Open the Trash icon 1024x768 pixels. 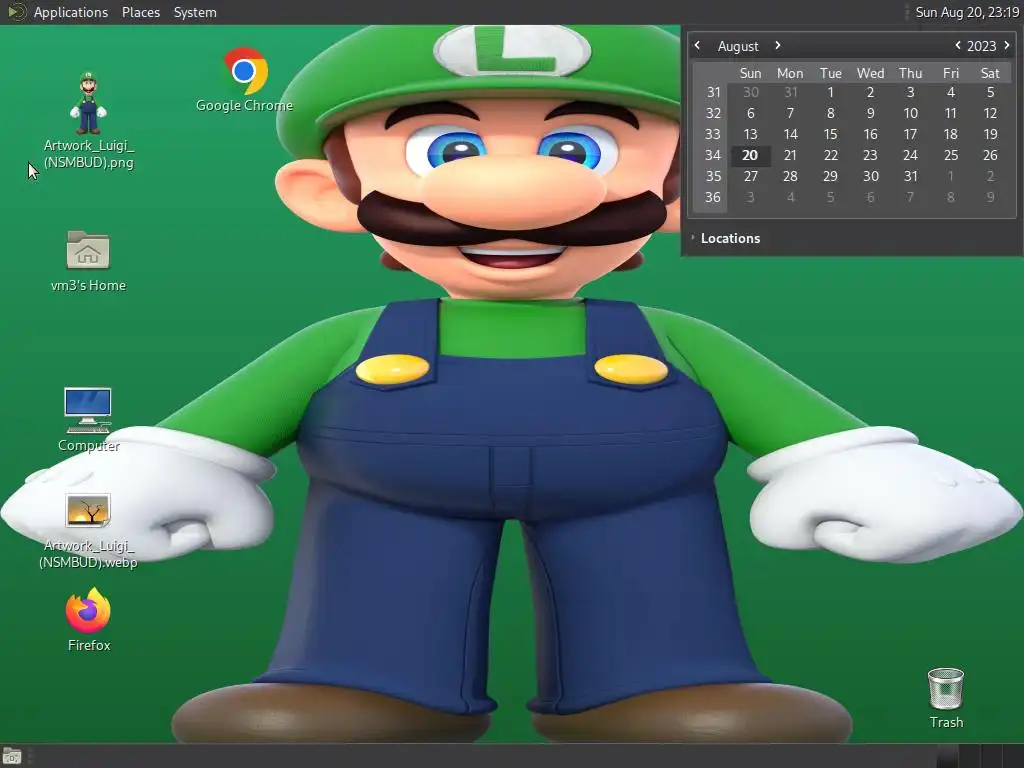coord(946,697)
